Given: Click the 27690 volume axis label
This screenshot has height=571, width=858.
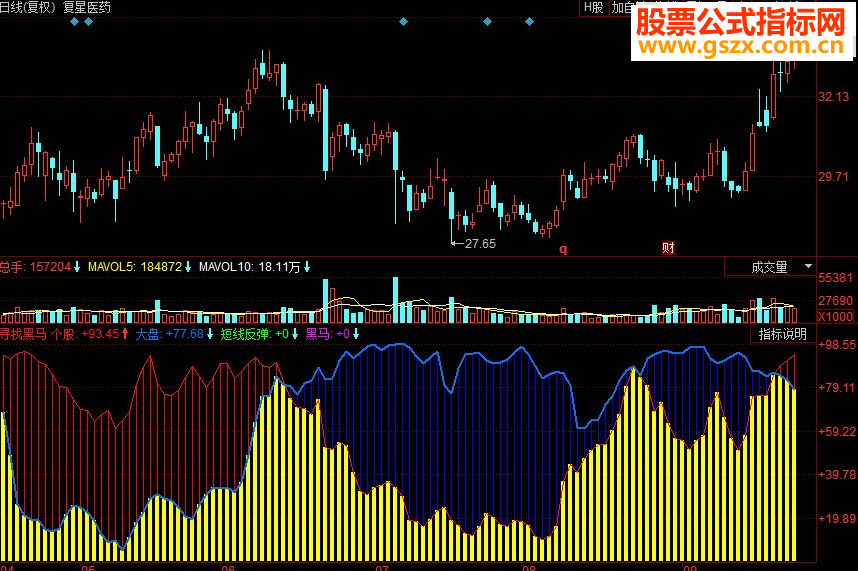Looking at the screenshot, I should pyautogui.click(x=835, y=300).
